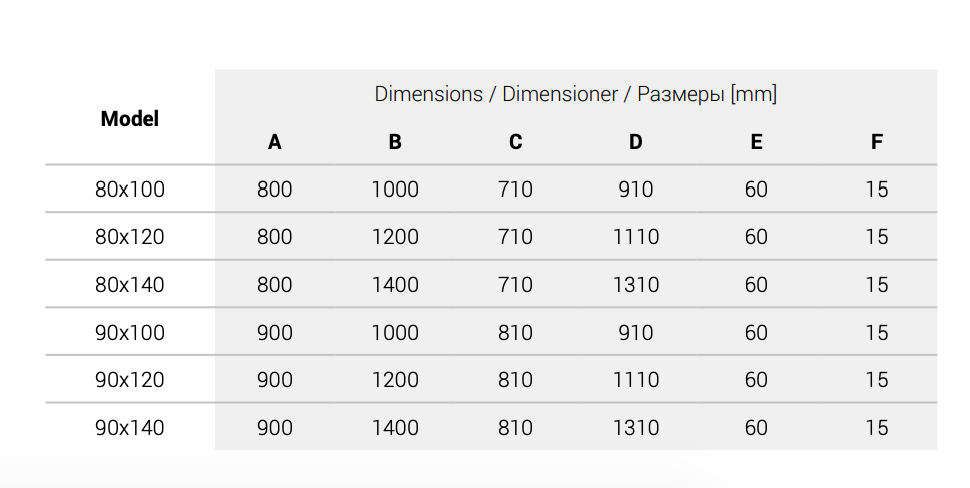Click the Model column header
970x488 pixels.
(130, 118)
